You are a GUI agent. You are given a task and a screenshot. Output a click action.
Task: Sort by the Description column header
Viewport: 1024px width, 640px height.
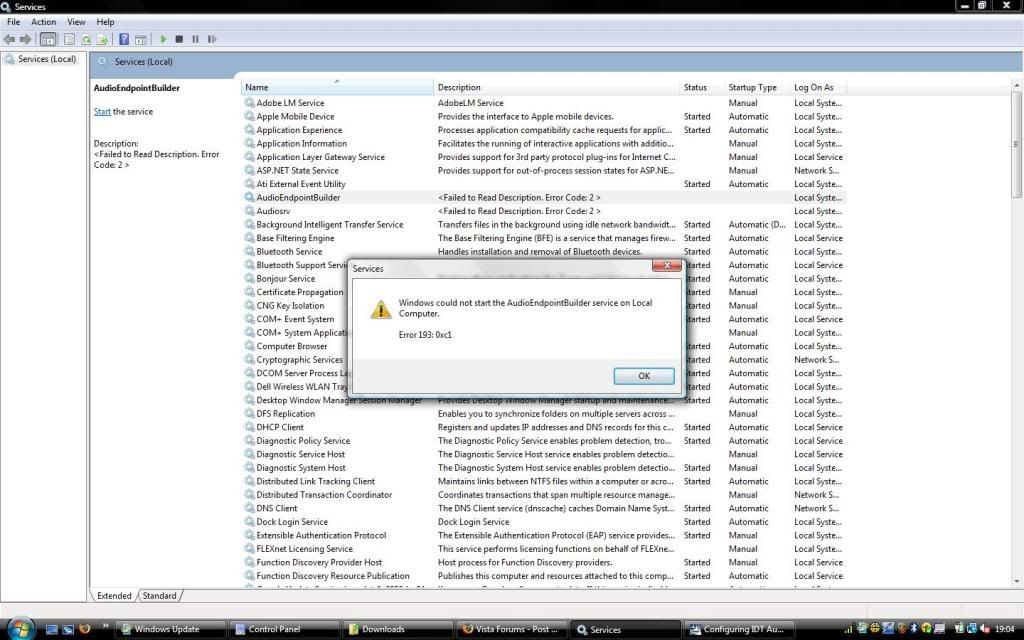(556, 87)
